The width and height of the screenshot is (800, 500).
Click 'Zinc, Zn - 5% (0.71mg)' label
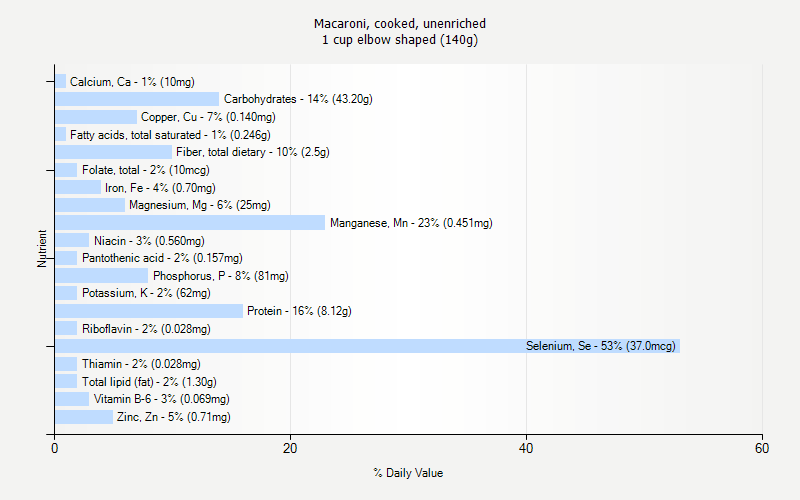pyautogui.click(x=173, y=417)
